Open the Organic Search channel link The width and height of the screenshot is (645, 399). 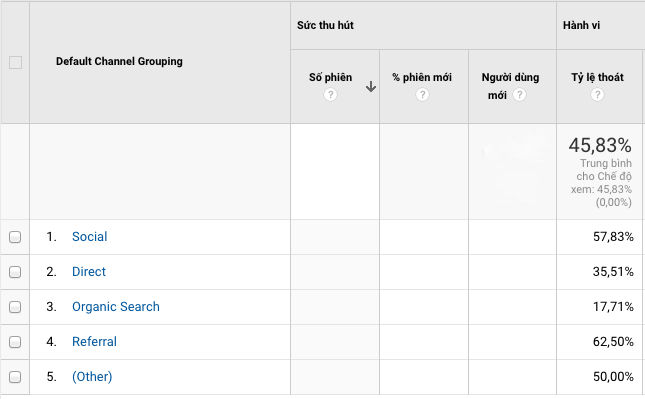116,306
